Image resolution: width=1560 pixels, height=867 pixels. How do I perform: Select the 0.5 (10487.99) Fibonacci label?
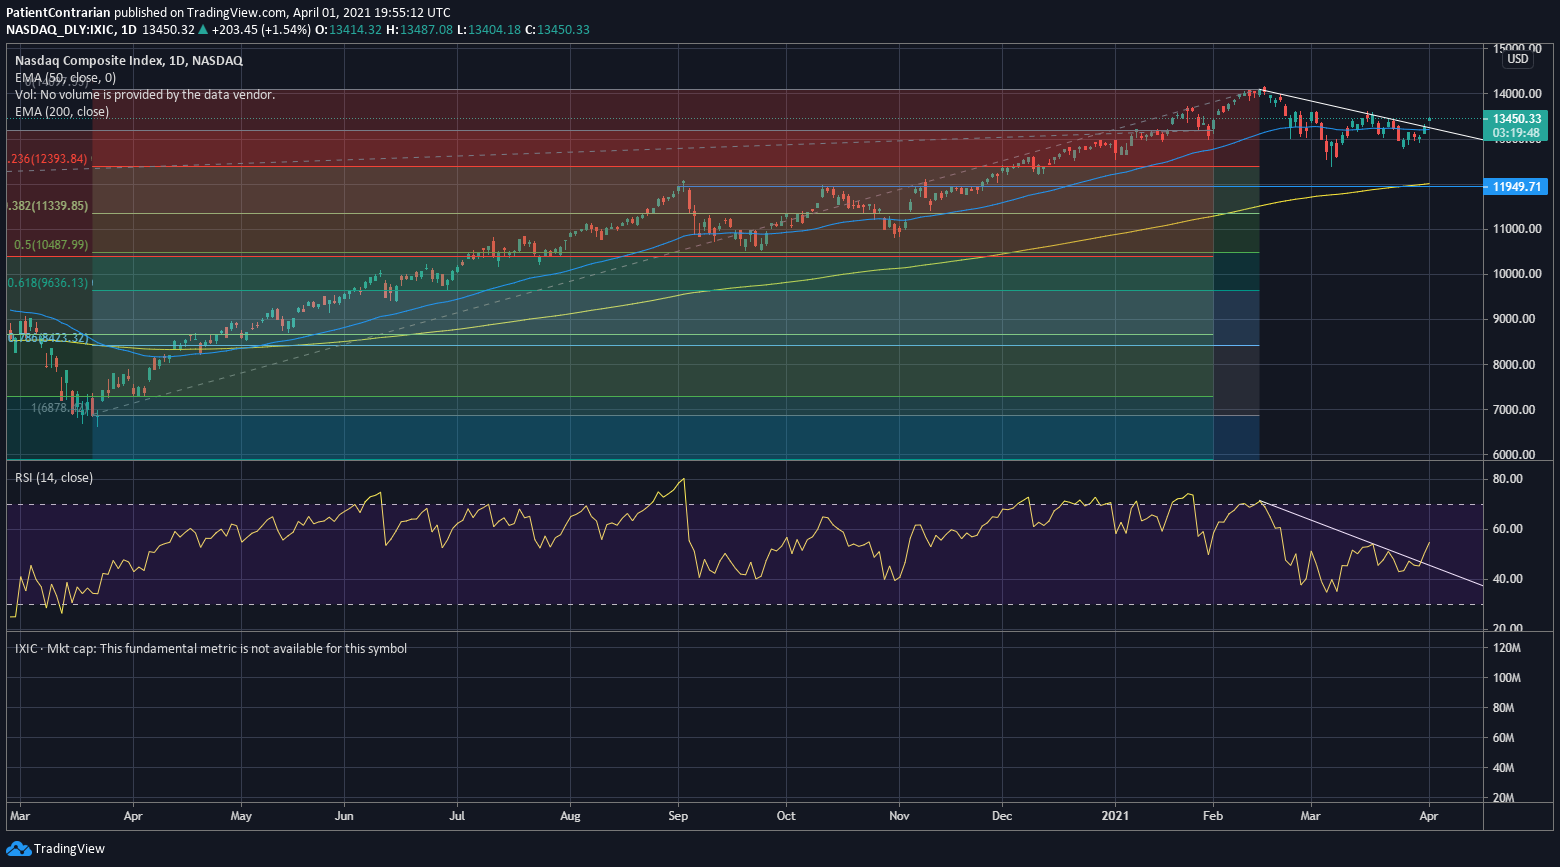(51, 245)
